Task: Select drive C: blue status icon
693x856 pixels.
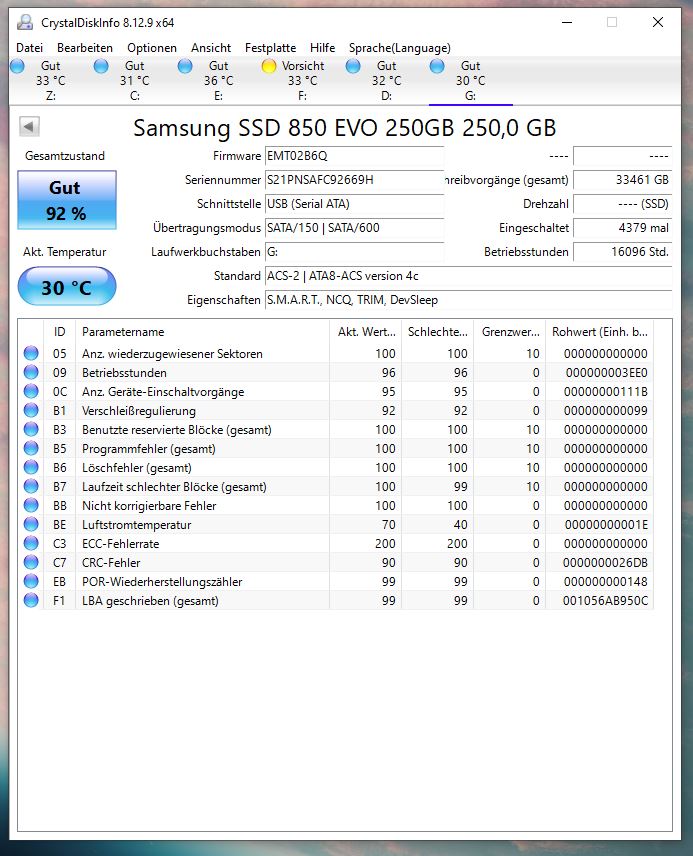Action: 101,66
